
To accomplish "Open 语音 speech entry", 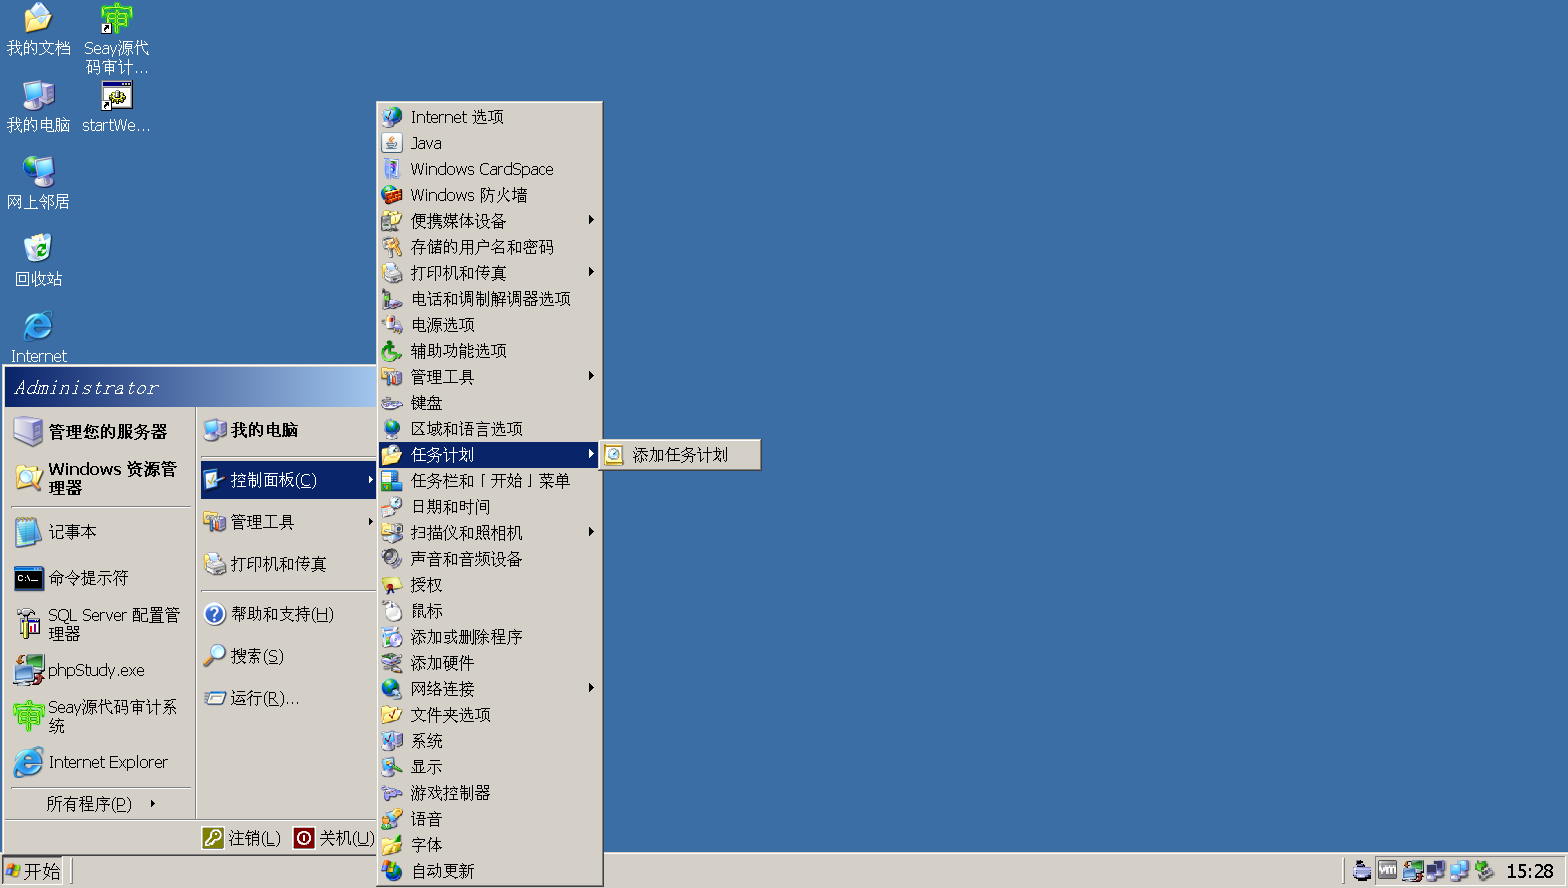I will [490, 819].
